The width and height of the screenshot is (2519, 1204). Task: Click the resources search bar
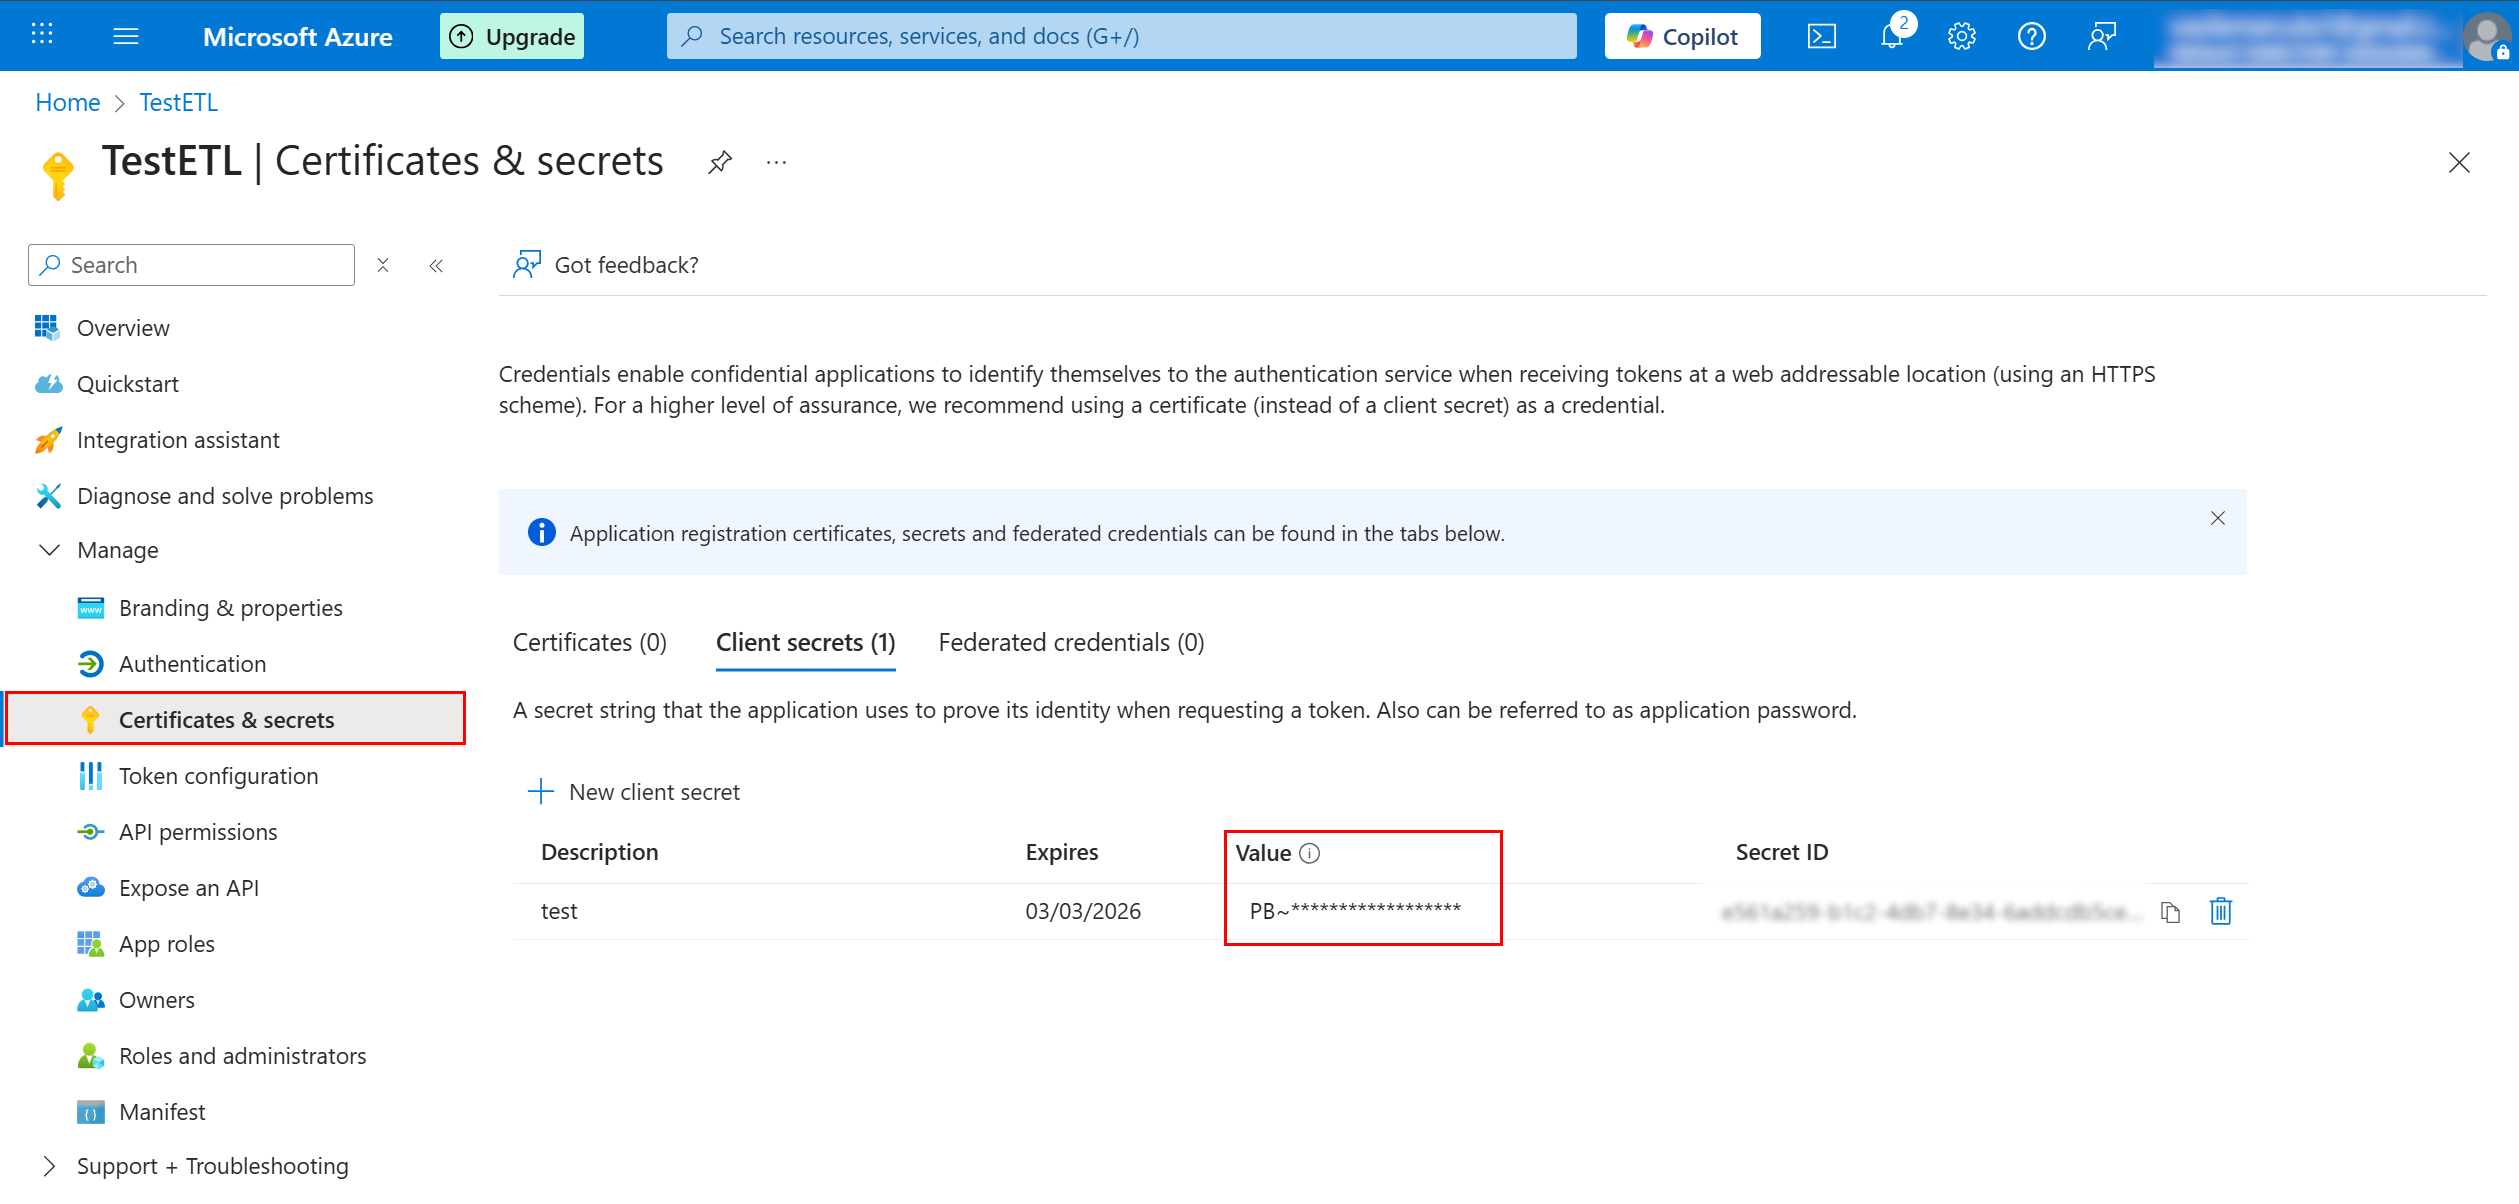[1120, 37]
